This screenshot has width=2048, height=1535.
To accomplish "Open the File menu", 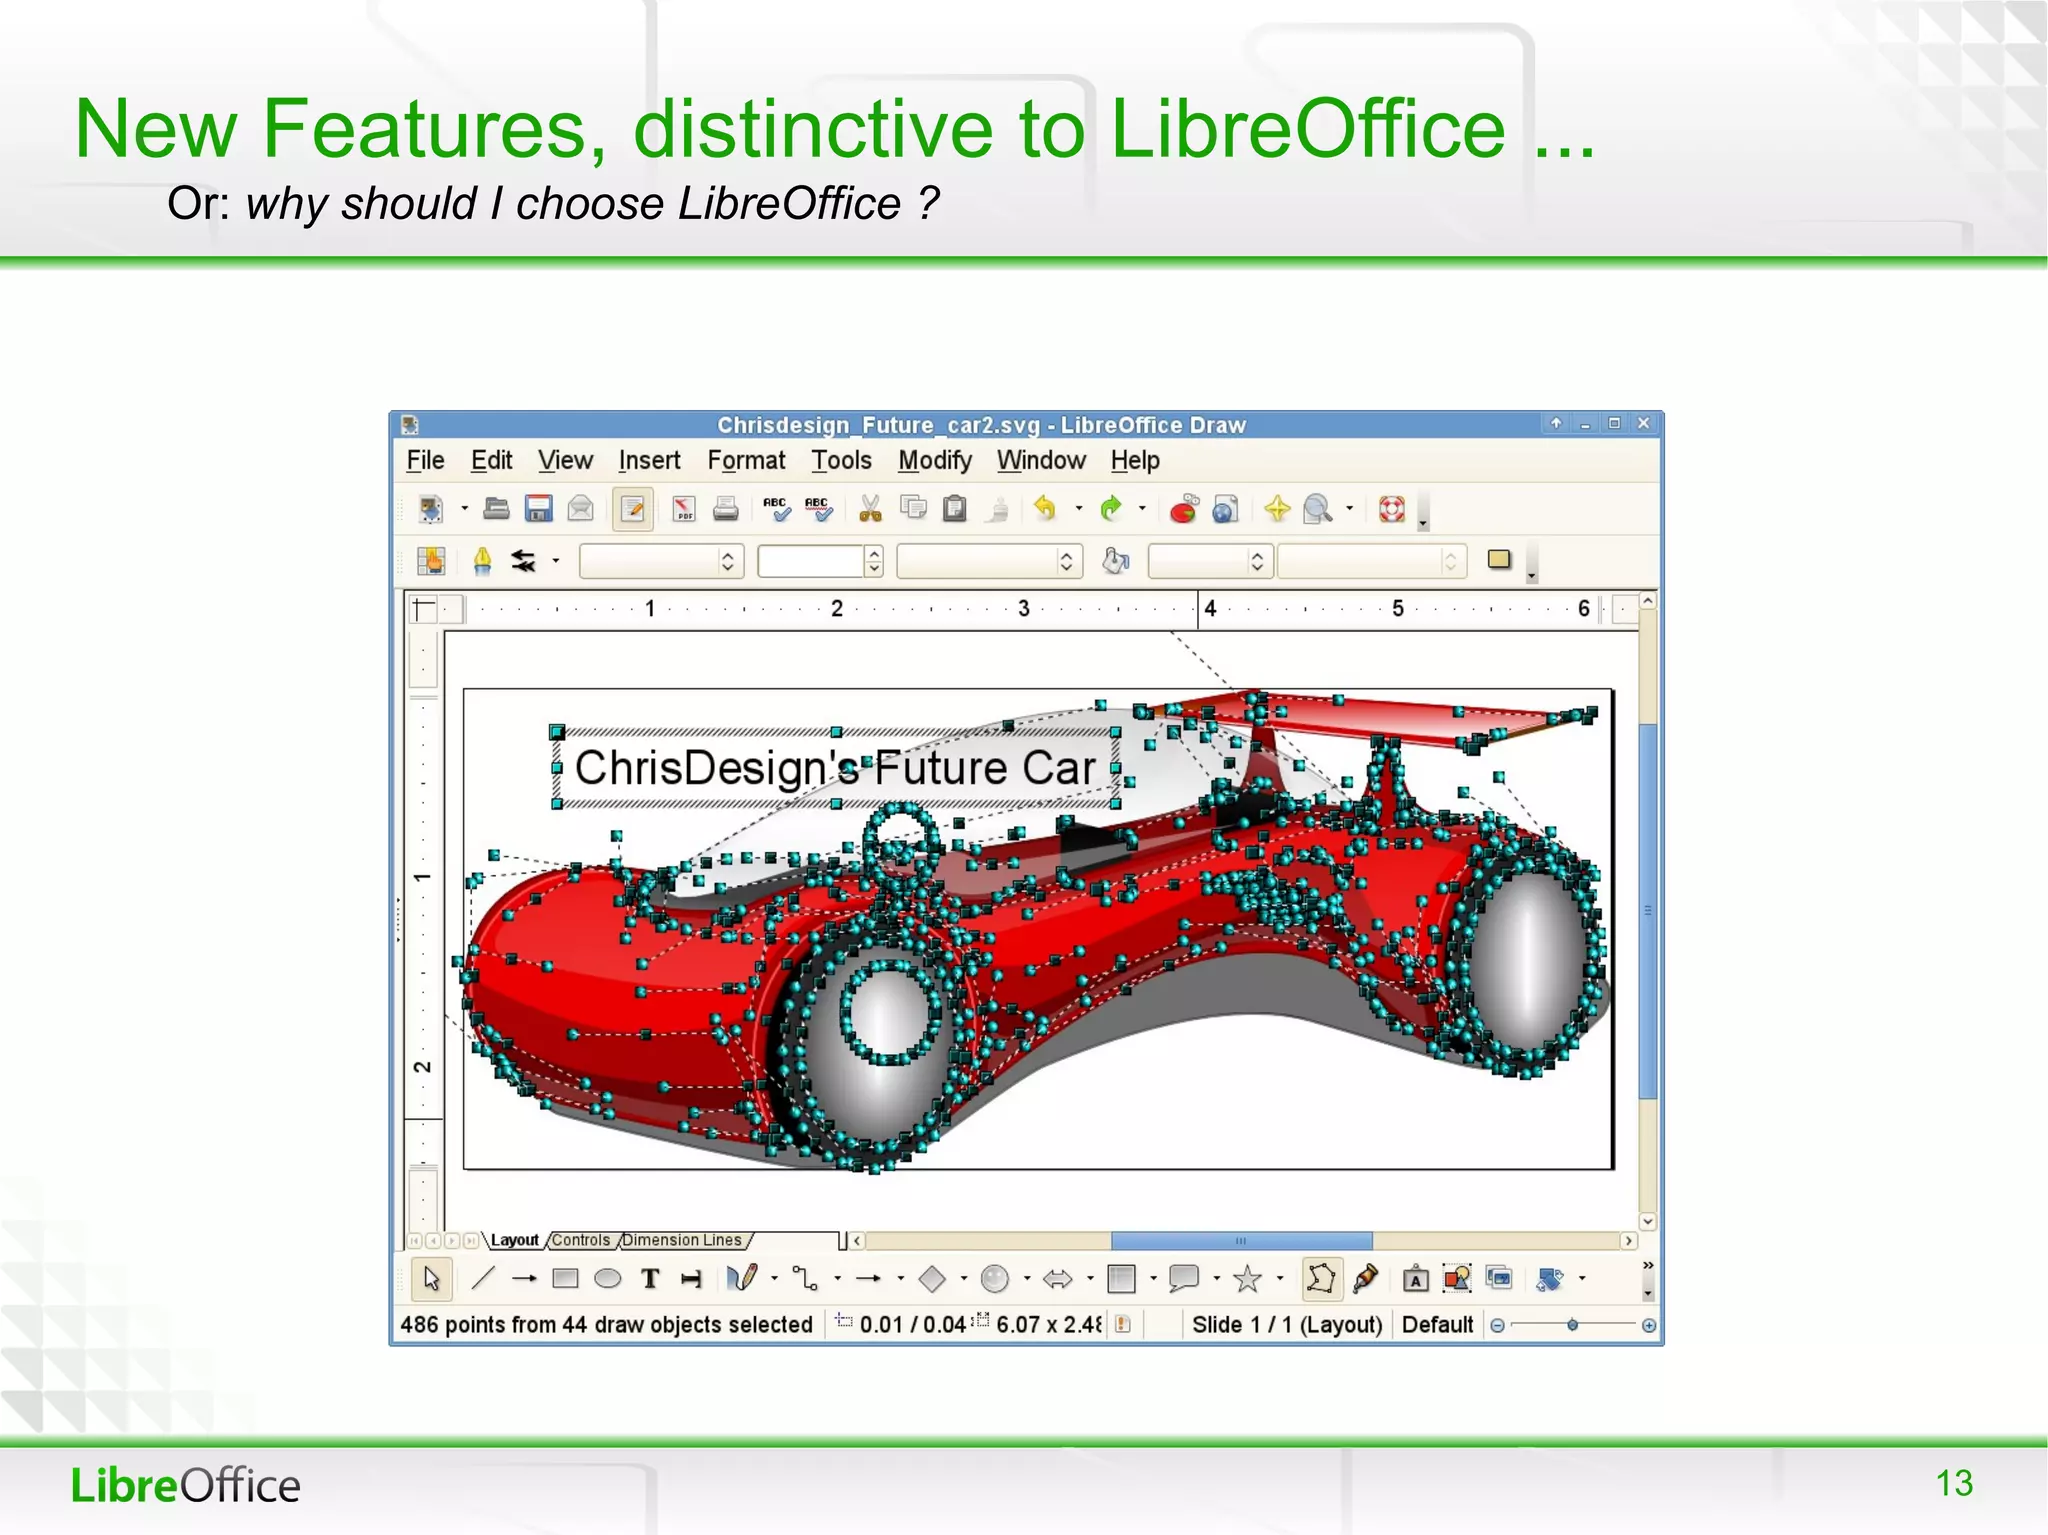I will [425, 460].
